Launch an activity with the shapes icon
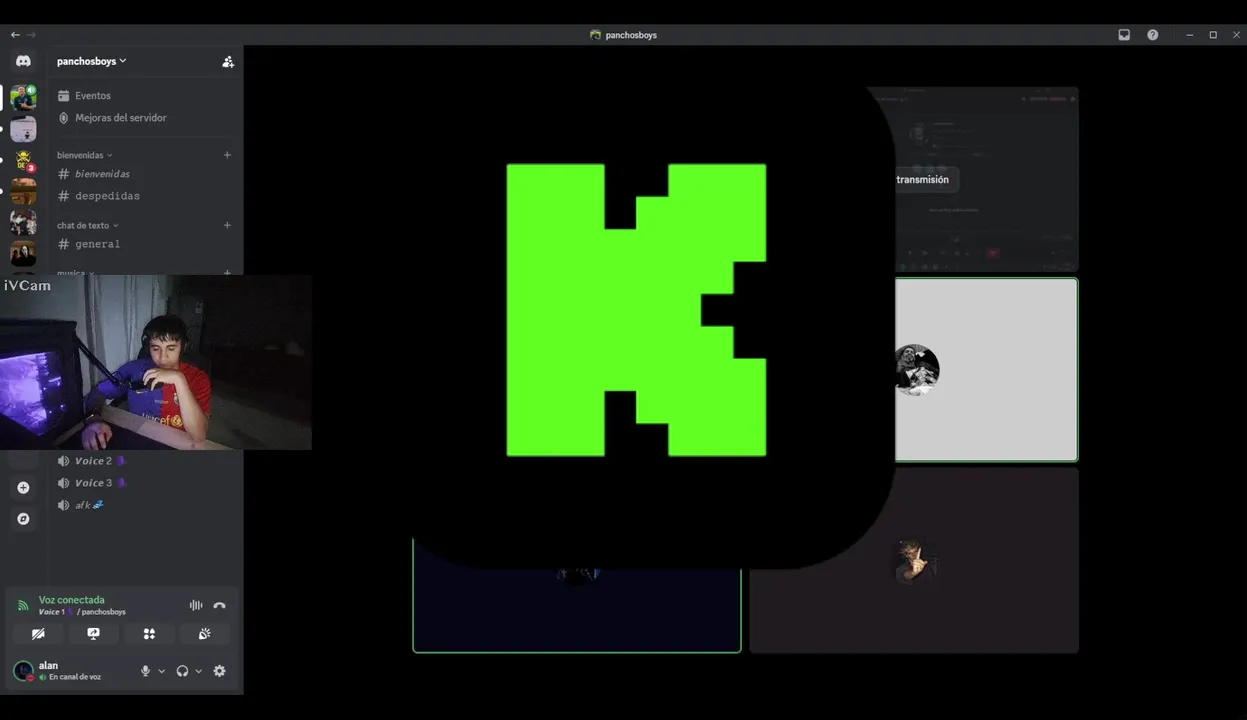1247x720 pixels. pos(149,634)
